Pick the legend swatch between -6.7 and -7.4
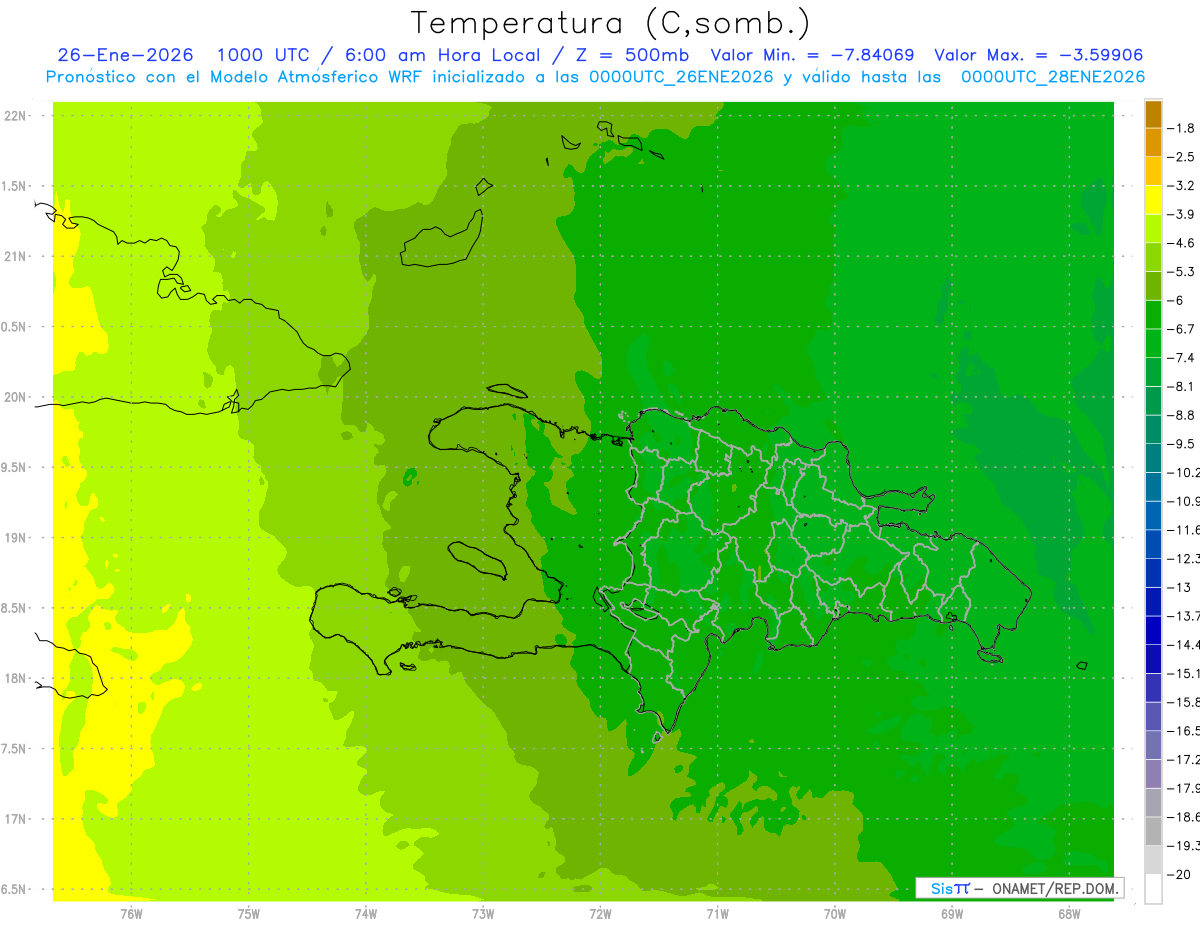 tap(1153, 343)
